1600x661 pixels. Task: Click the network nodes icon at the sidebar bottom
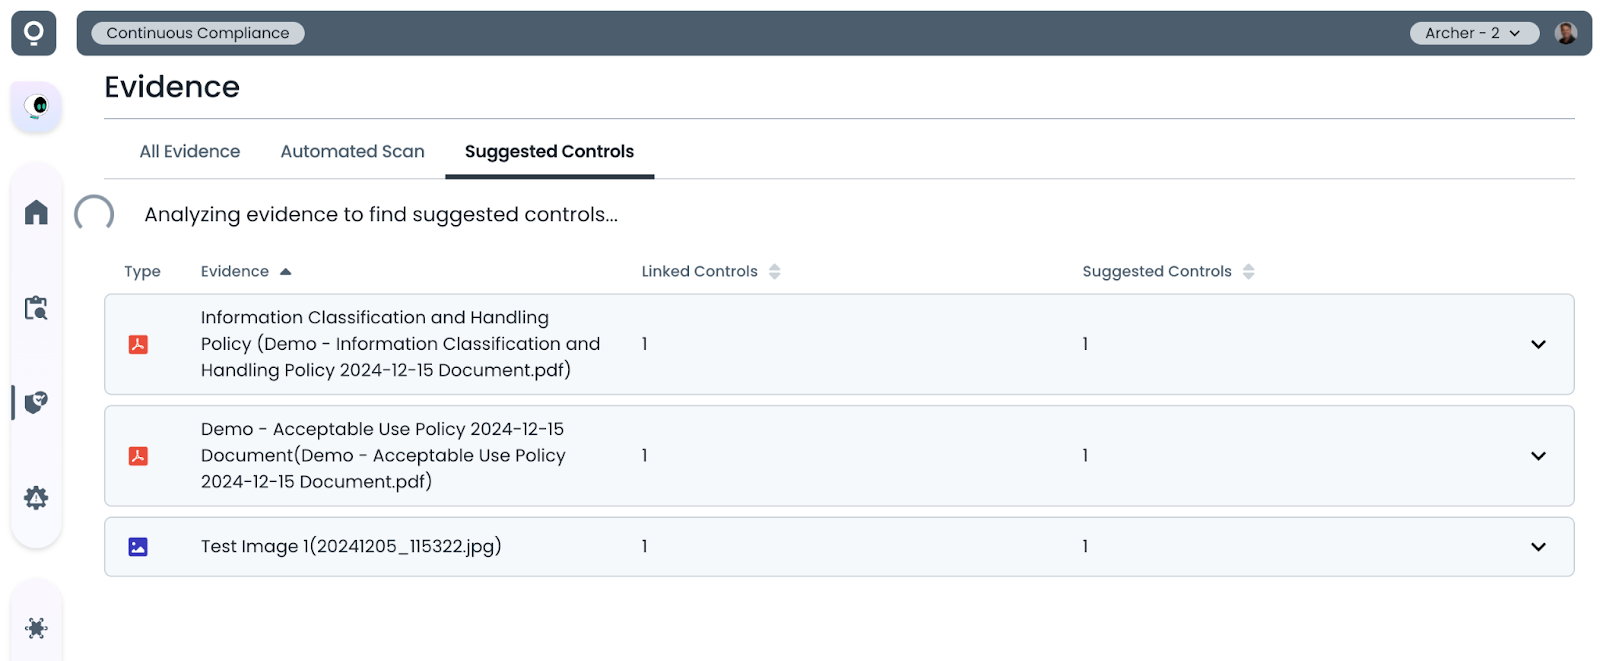point(36,628)
